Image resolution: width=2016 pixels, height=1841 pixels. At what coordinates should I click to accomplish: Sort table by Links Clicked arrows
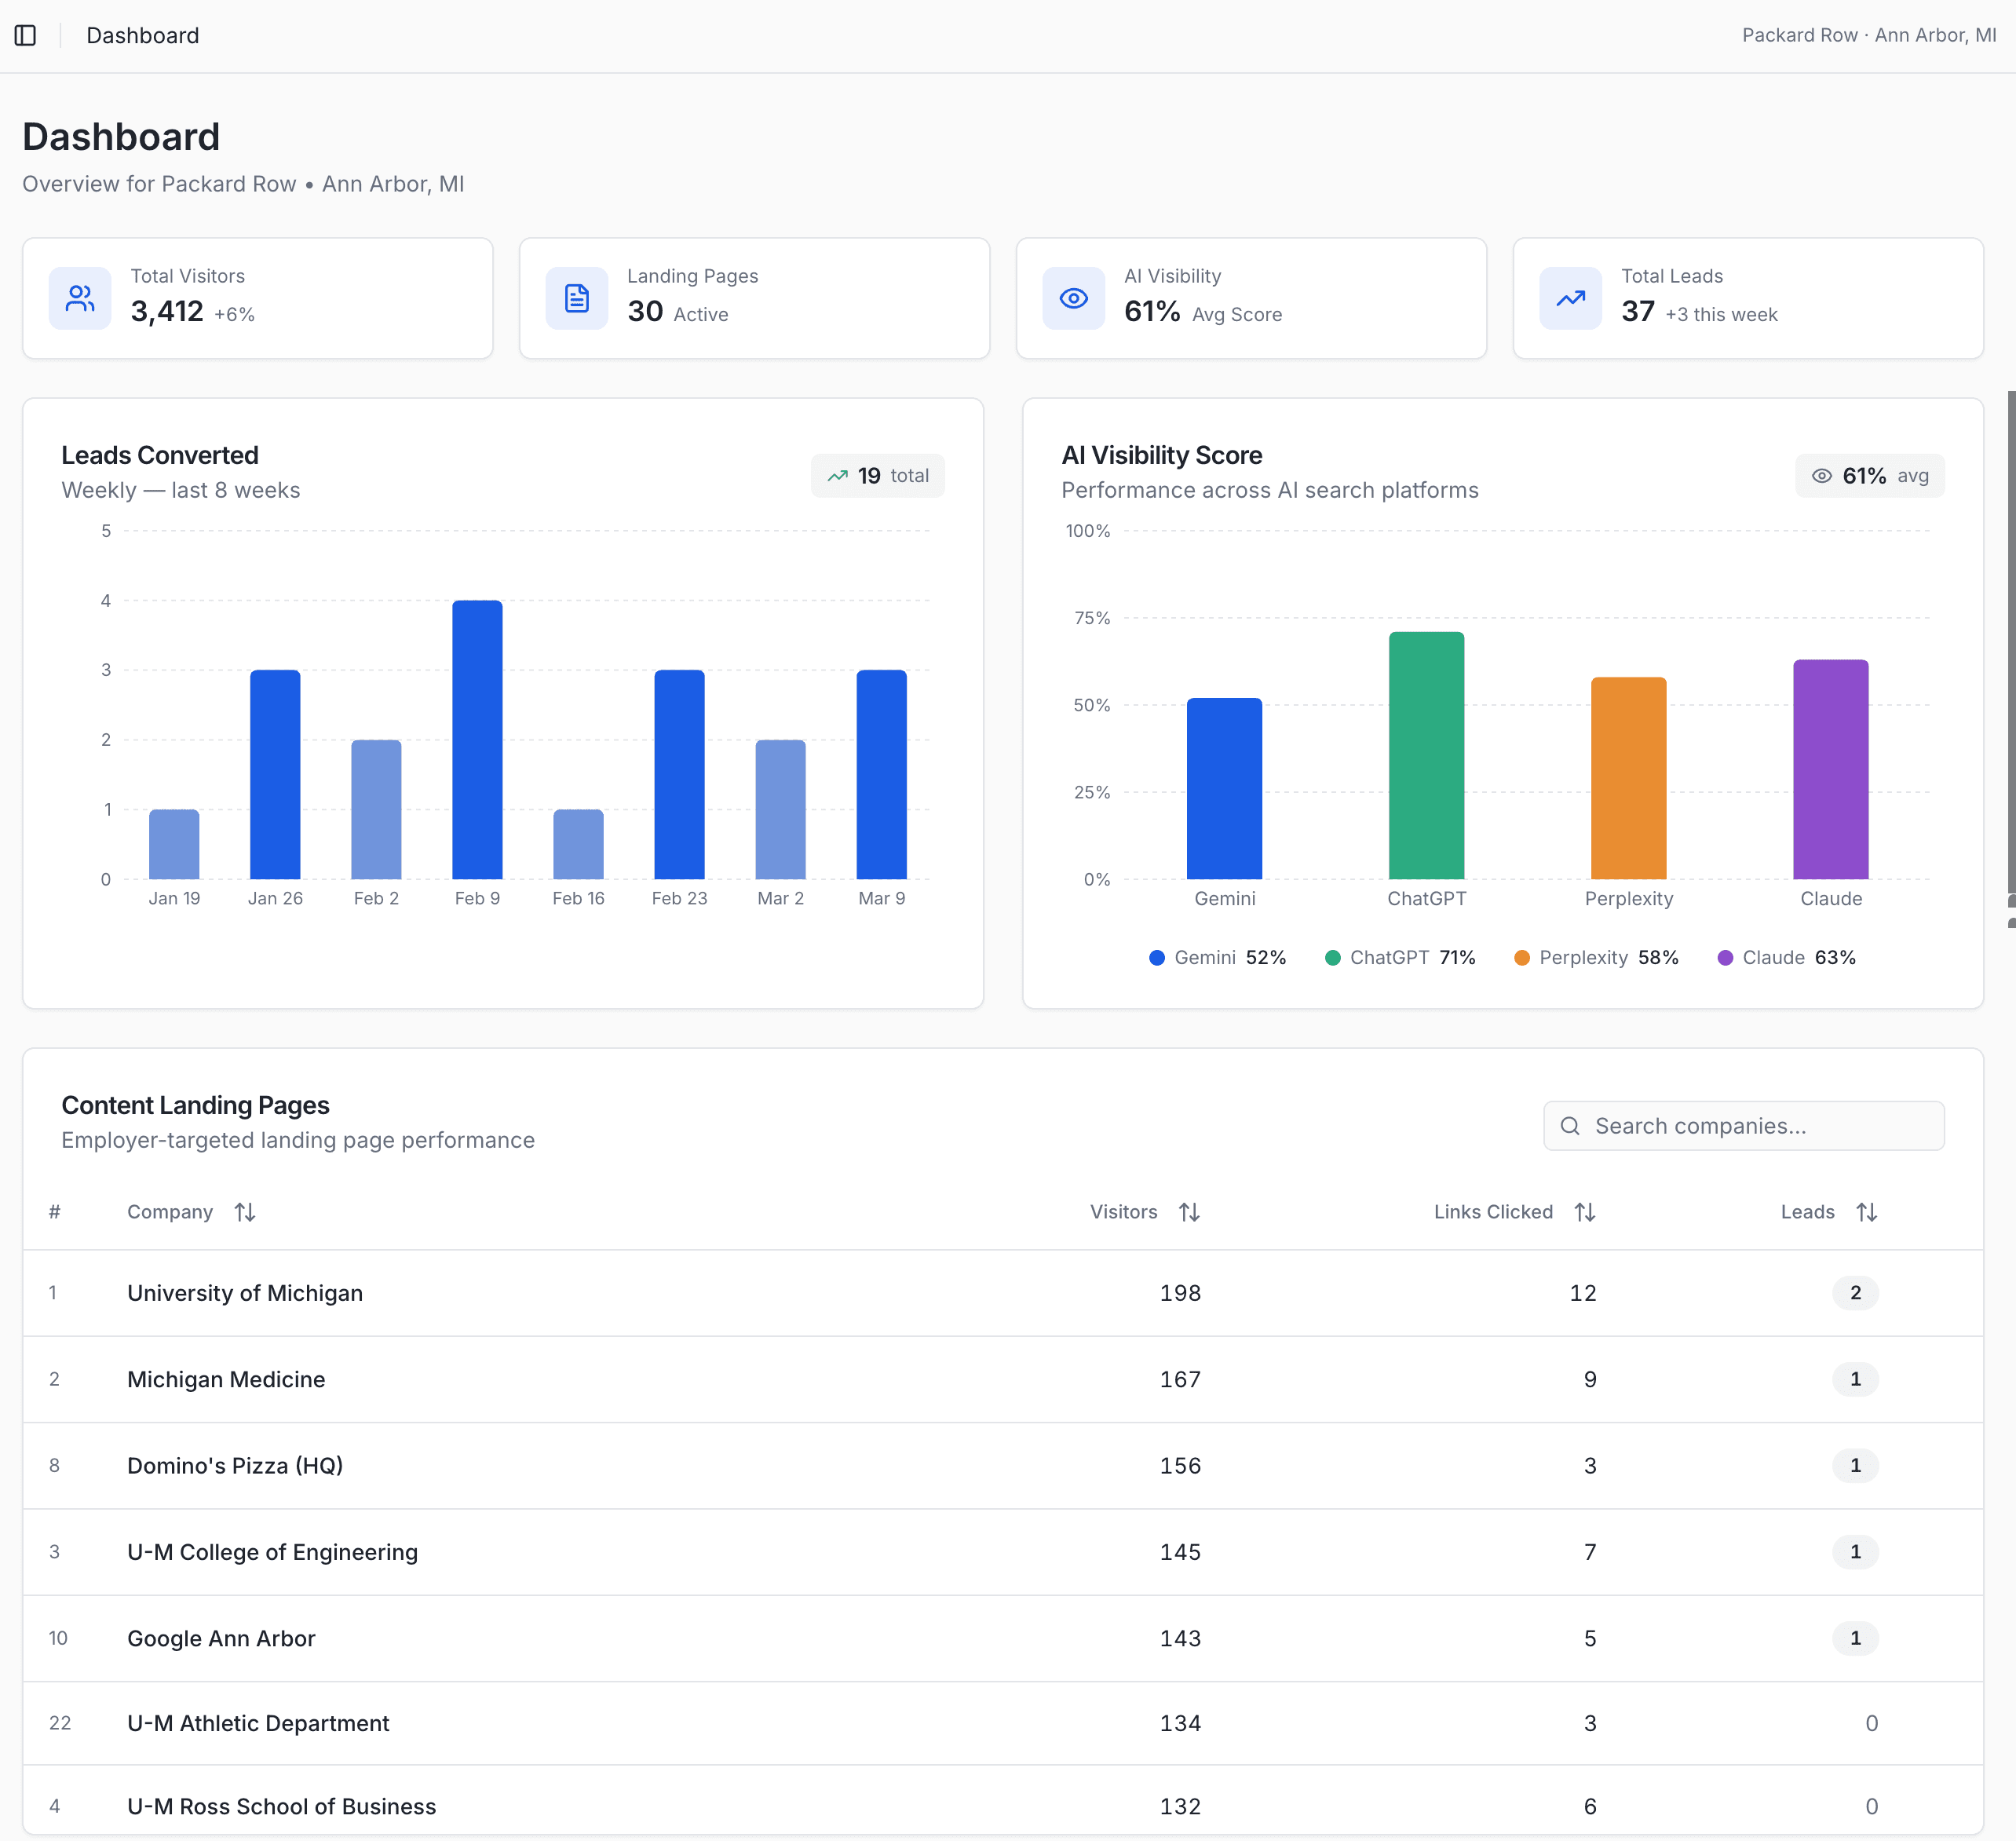pos(1585,1212)
